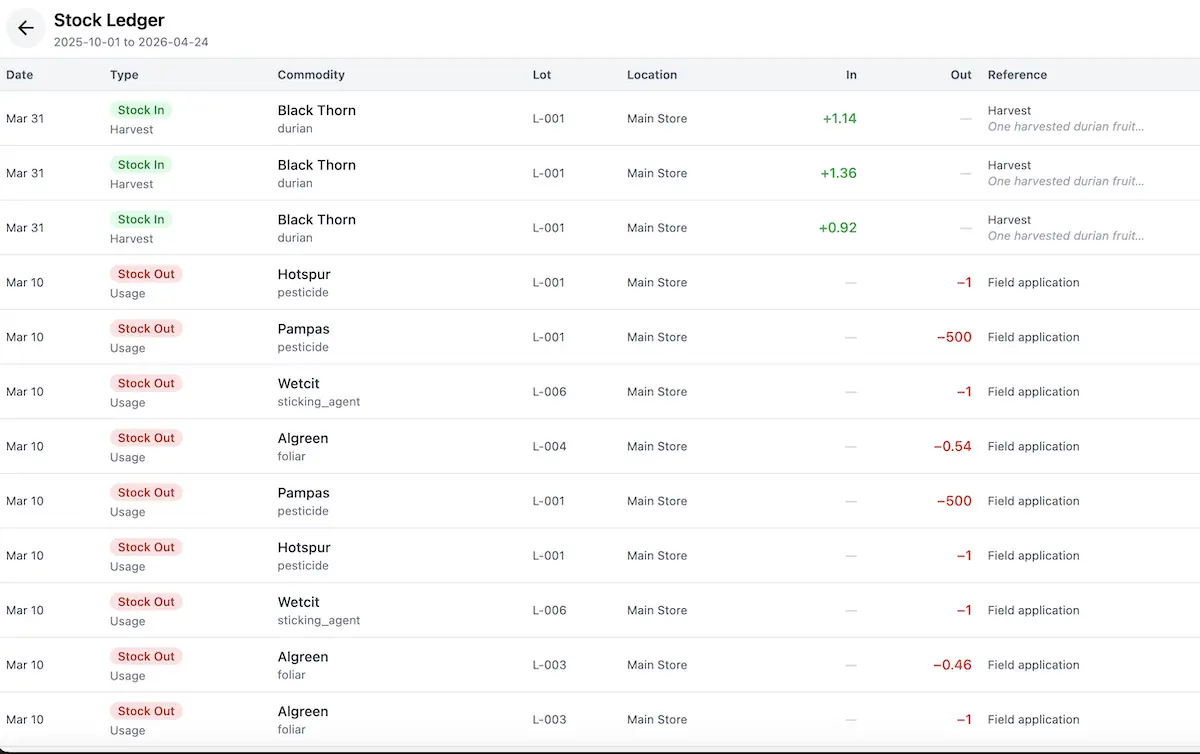1200x754 pixels.
Task: Click the green Stock In badge for +1.36
Action: click(141, 165)
